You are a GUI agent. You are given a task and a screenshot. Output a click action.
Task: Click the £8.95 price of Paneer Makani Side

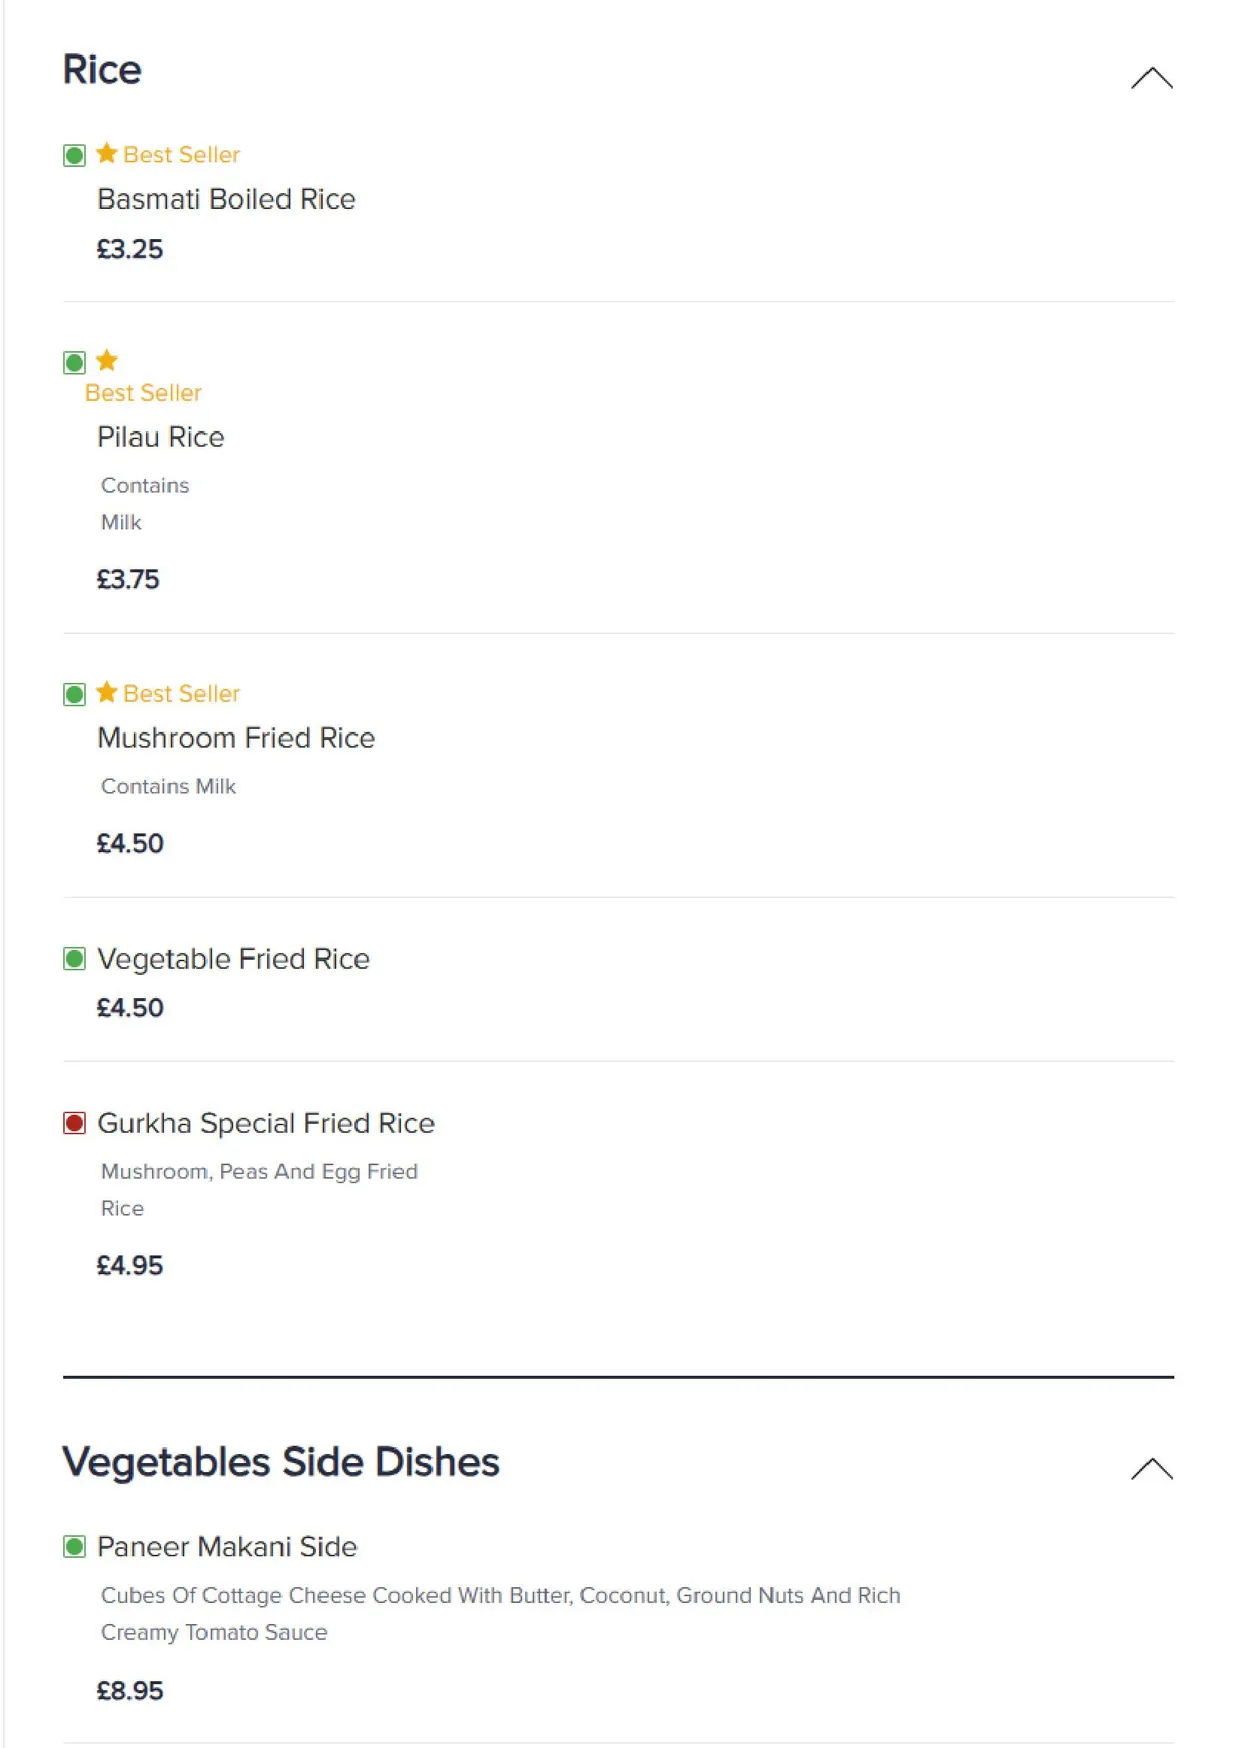pyautogui.click(x=130, y=1691)
